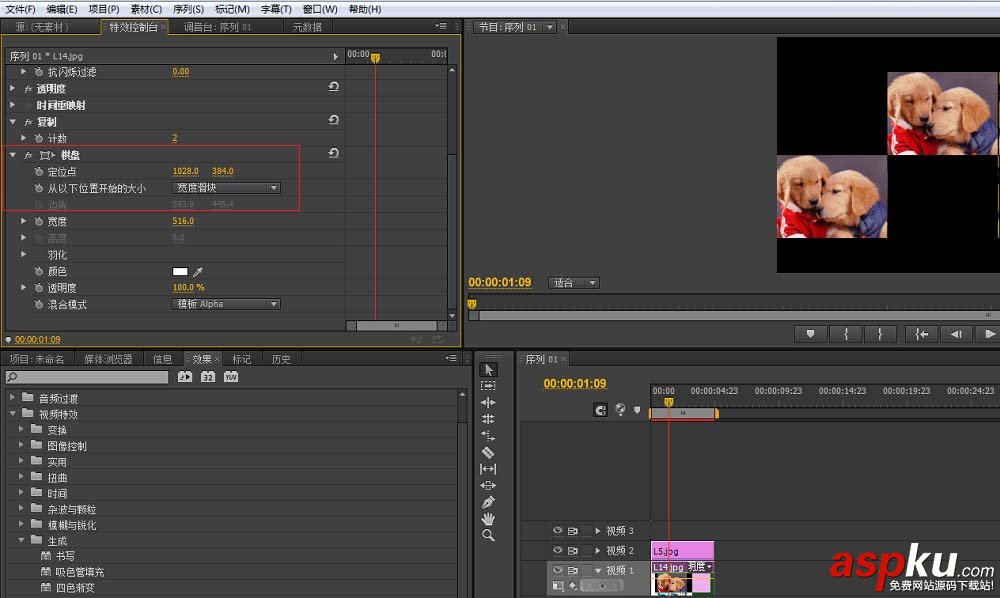This screenshot has height=598, width=1000.
Task: Open the 宽度滑块 size dropdown
Action: pyautogui.click(x=226, y=188)
